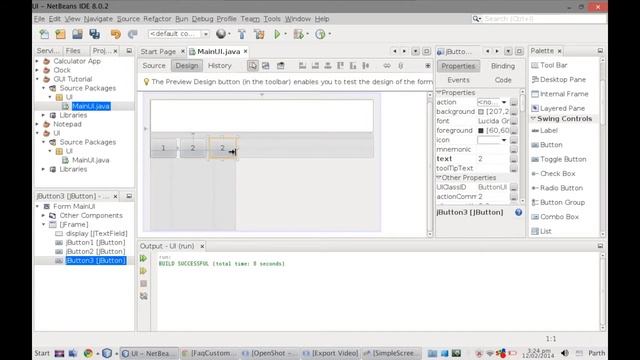This screenshot has width=640, height=360.
Task: Open the File menu
Action: coord(39,19)
